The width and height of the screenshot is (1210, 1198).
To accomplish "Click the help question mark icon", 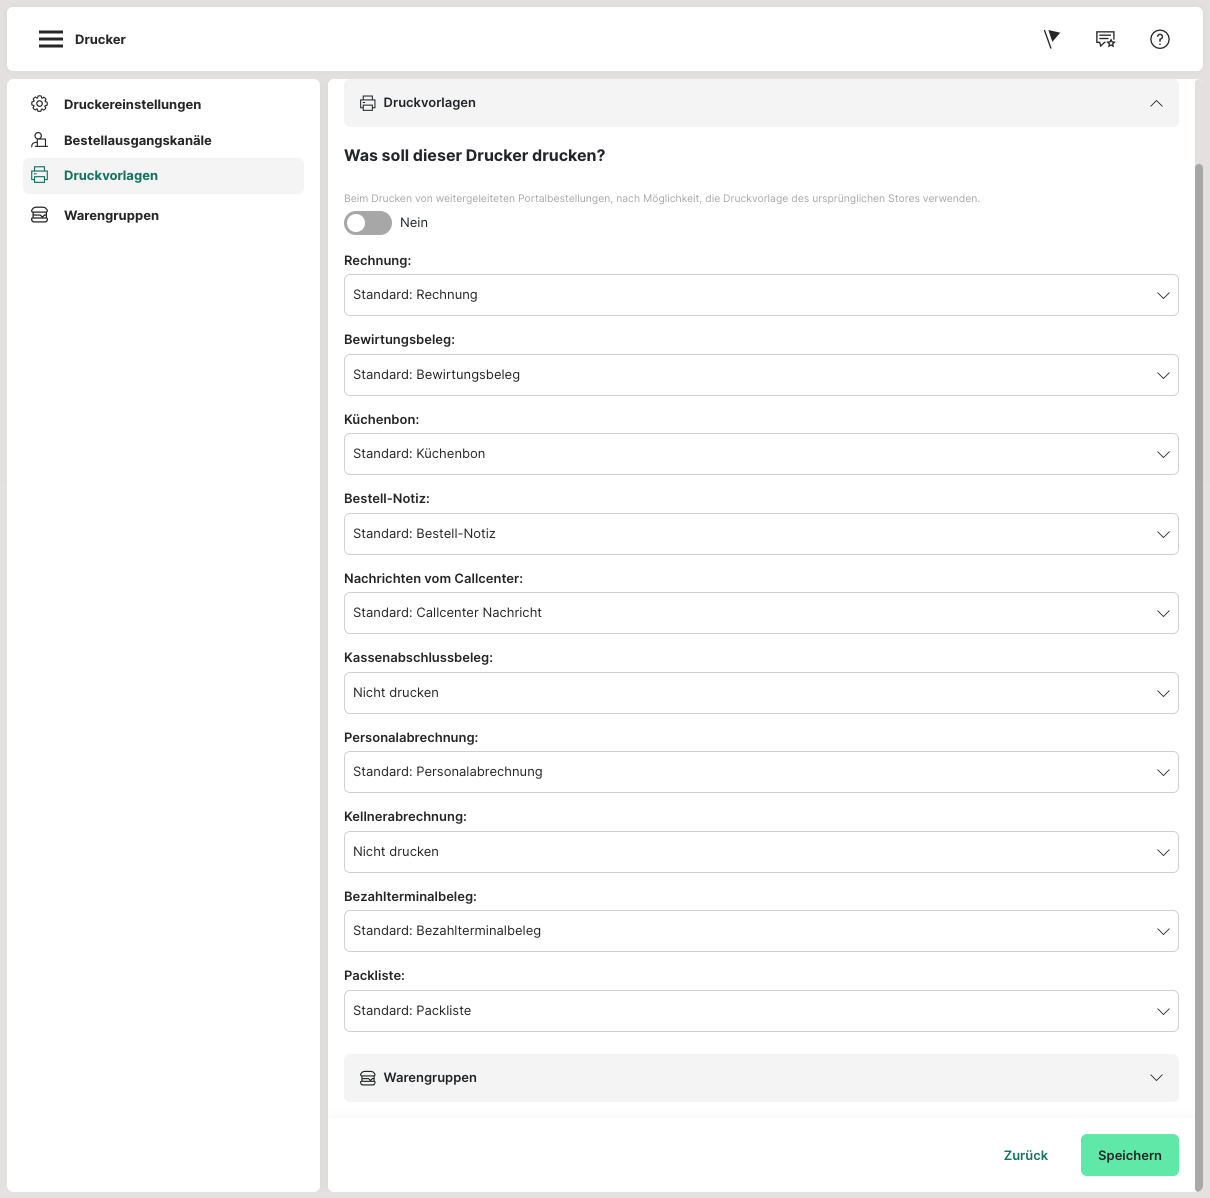I will [x=1160, y=39].
